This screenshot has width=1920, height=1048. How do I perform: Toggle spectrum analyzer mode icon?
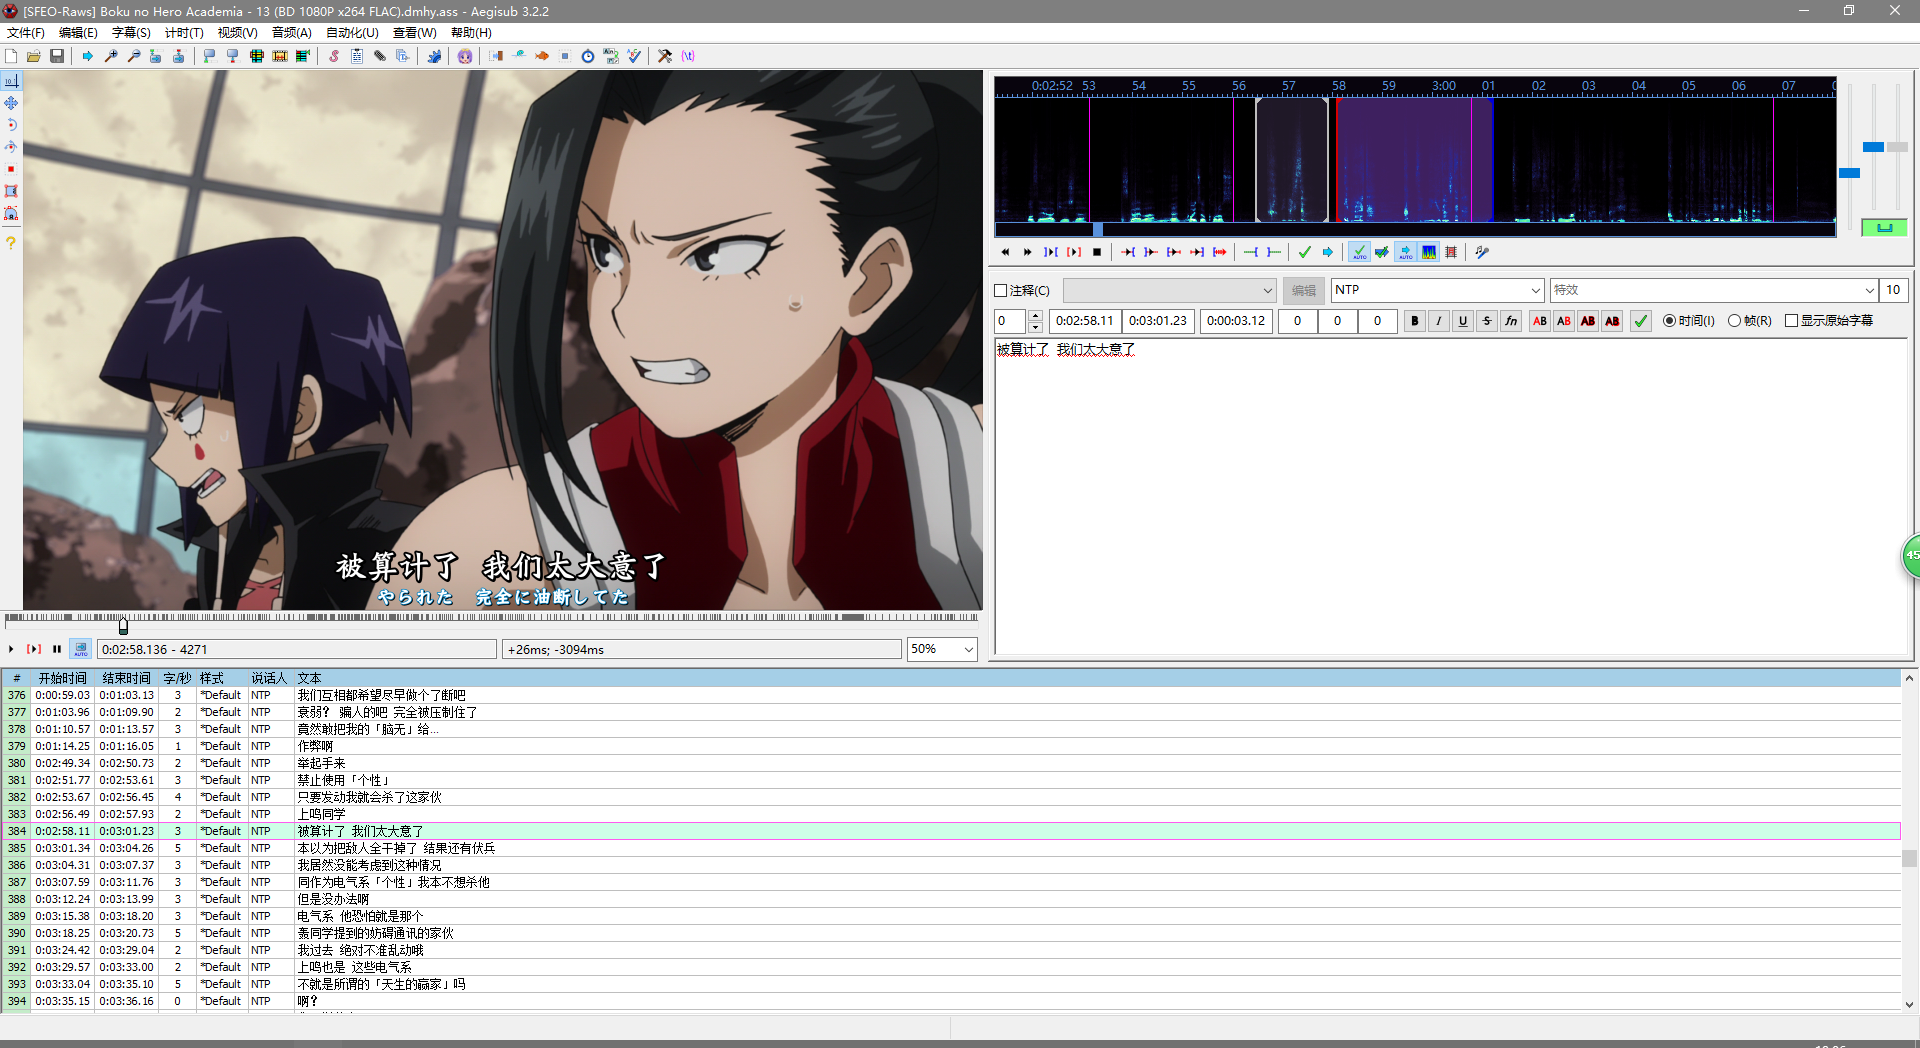(x=1429, y=252)
